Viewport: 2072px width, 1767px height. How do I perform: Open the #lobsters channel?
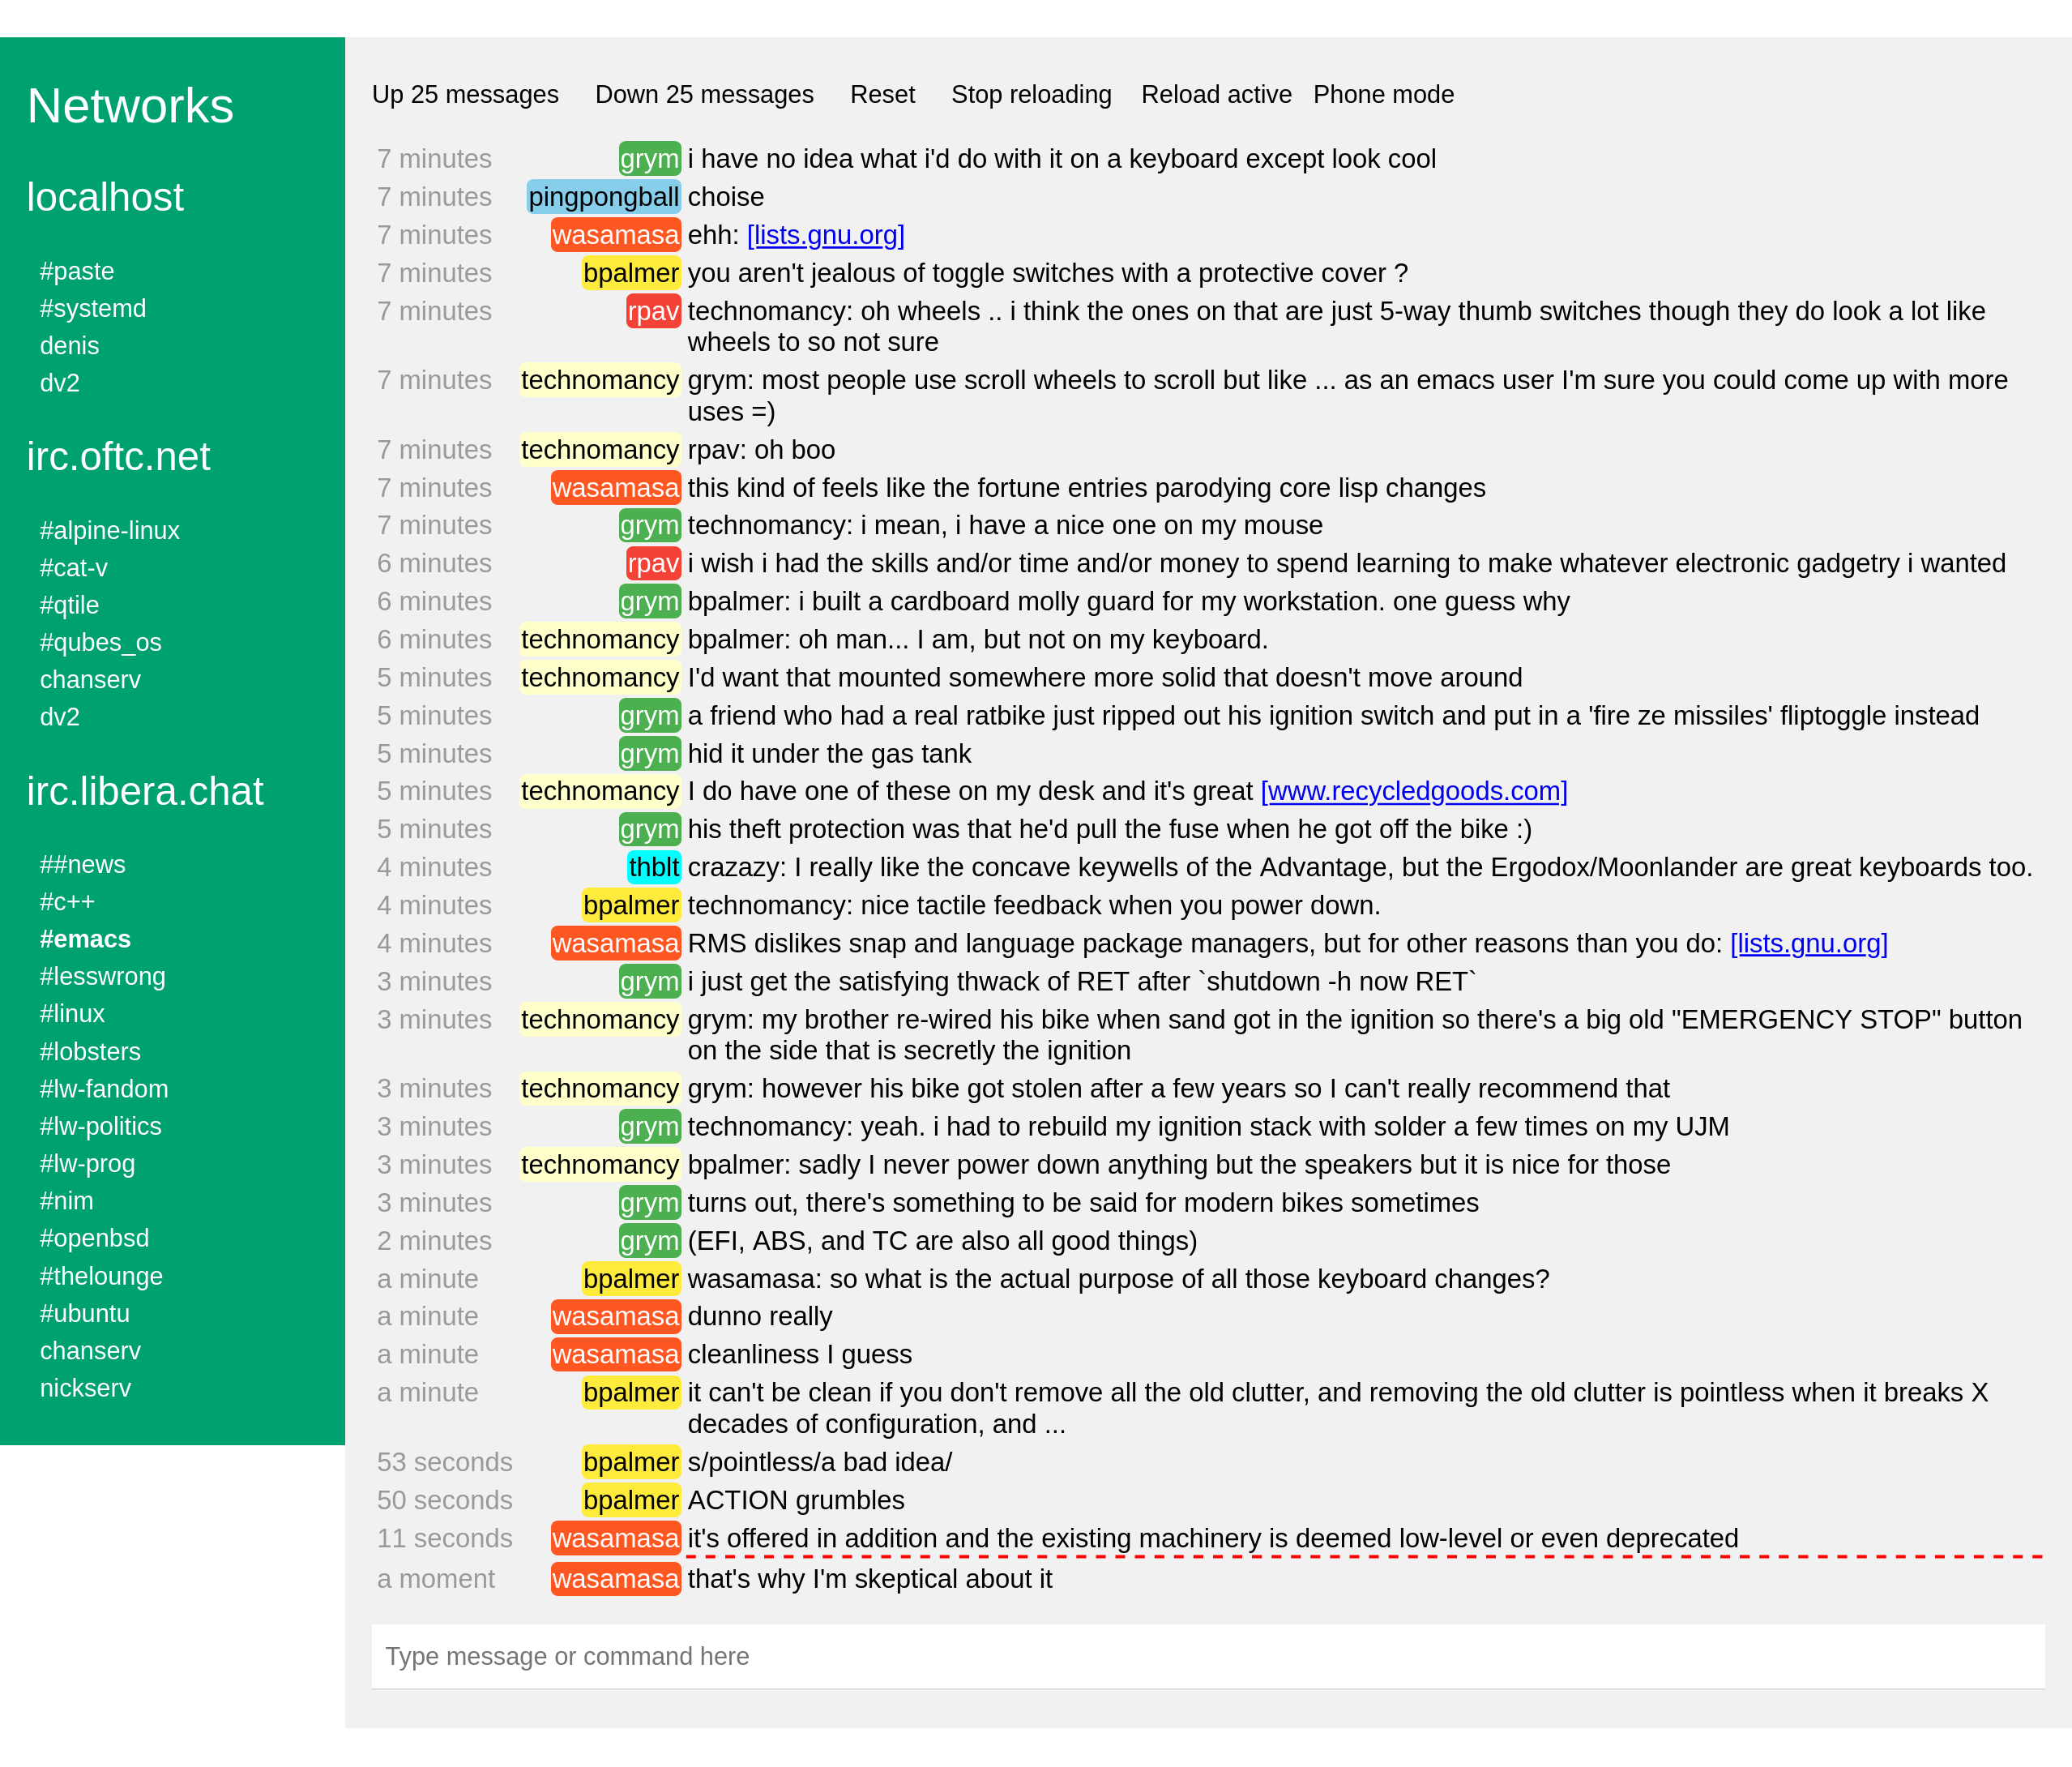point(90,1051)
